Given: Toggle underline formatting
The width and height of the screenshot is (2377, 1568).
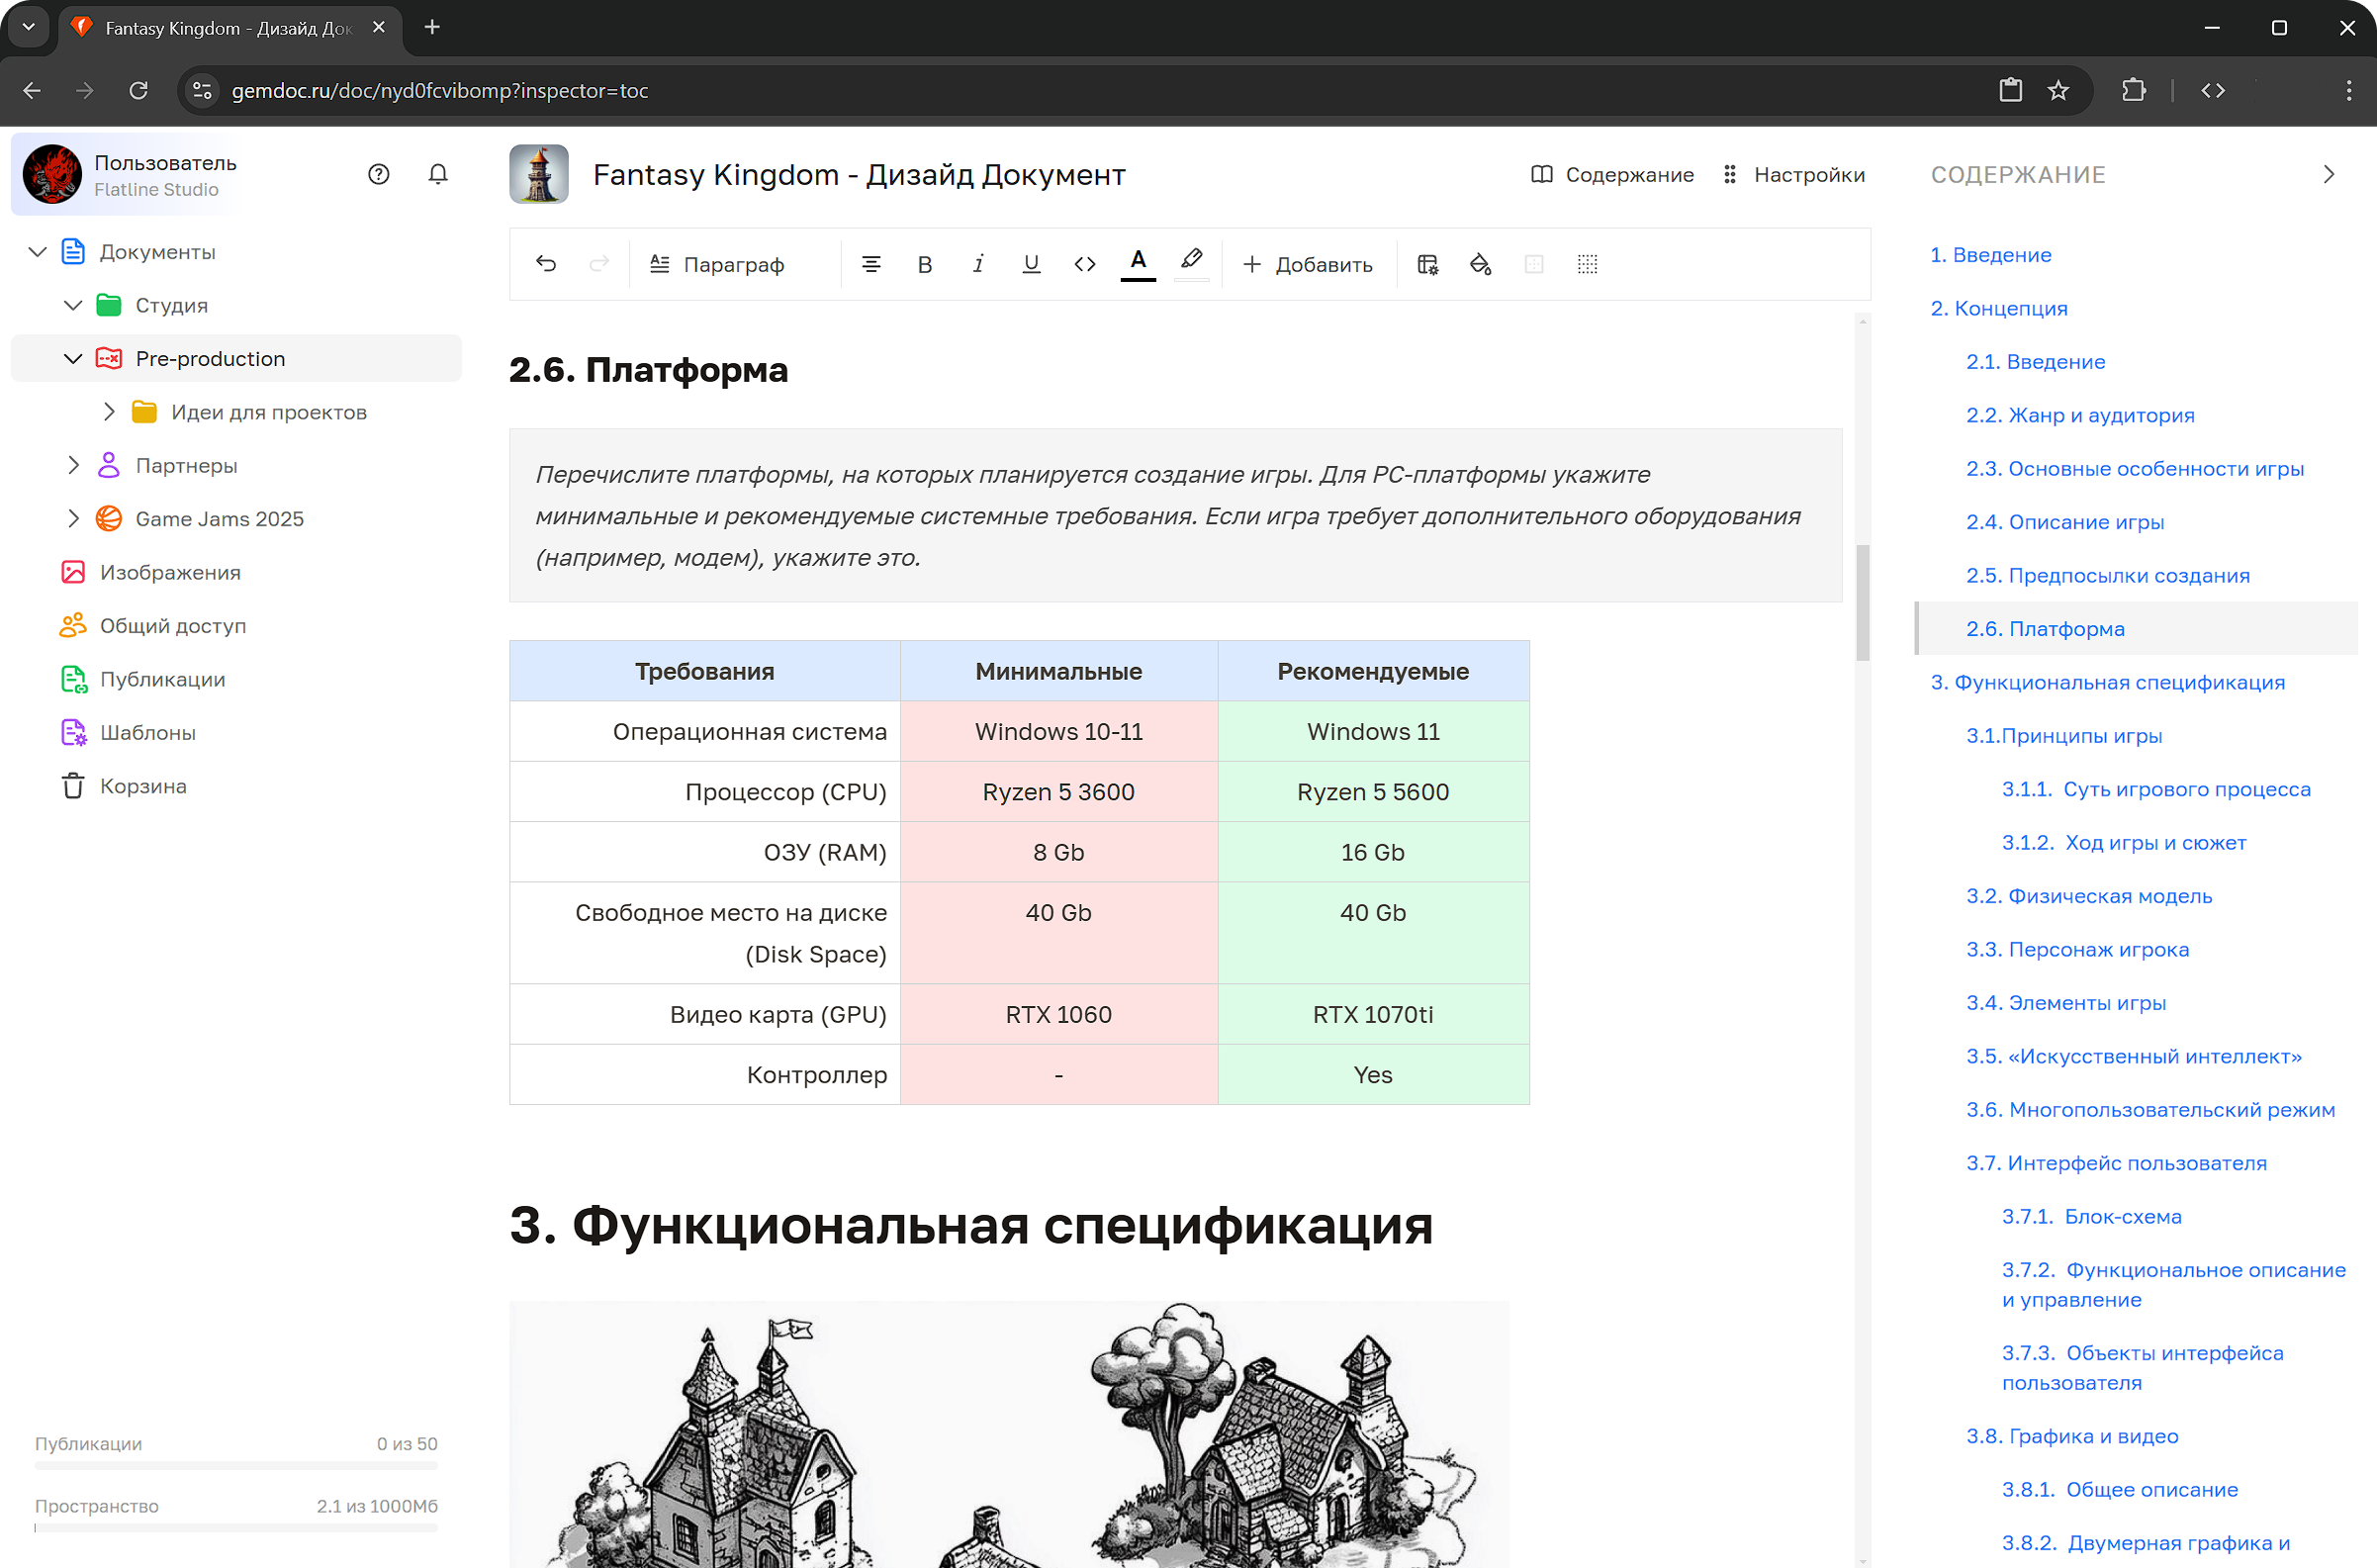Looking at the screenshot, I should tap(1031, 264).
